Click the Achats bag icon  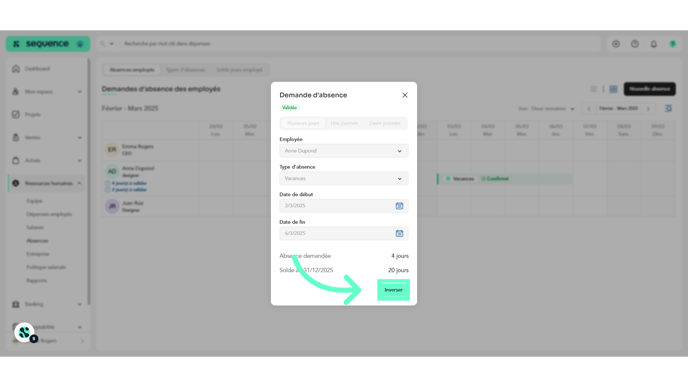(x=16, y=160)
